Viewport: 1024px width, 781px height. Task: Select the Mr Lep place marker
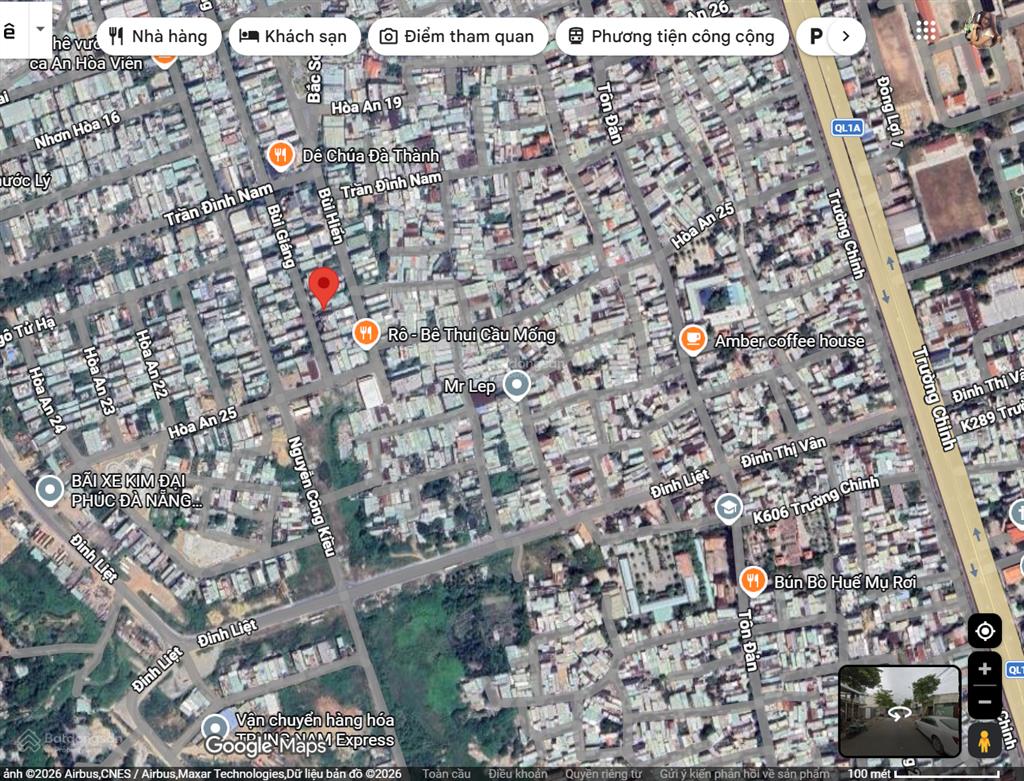coord(517,385)
